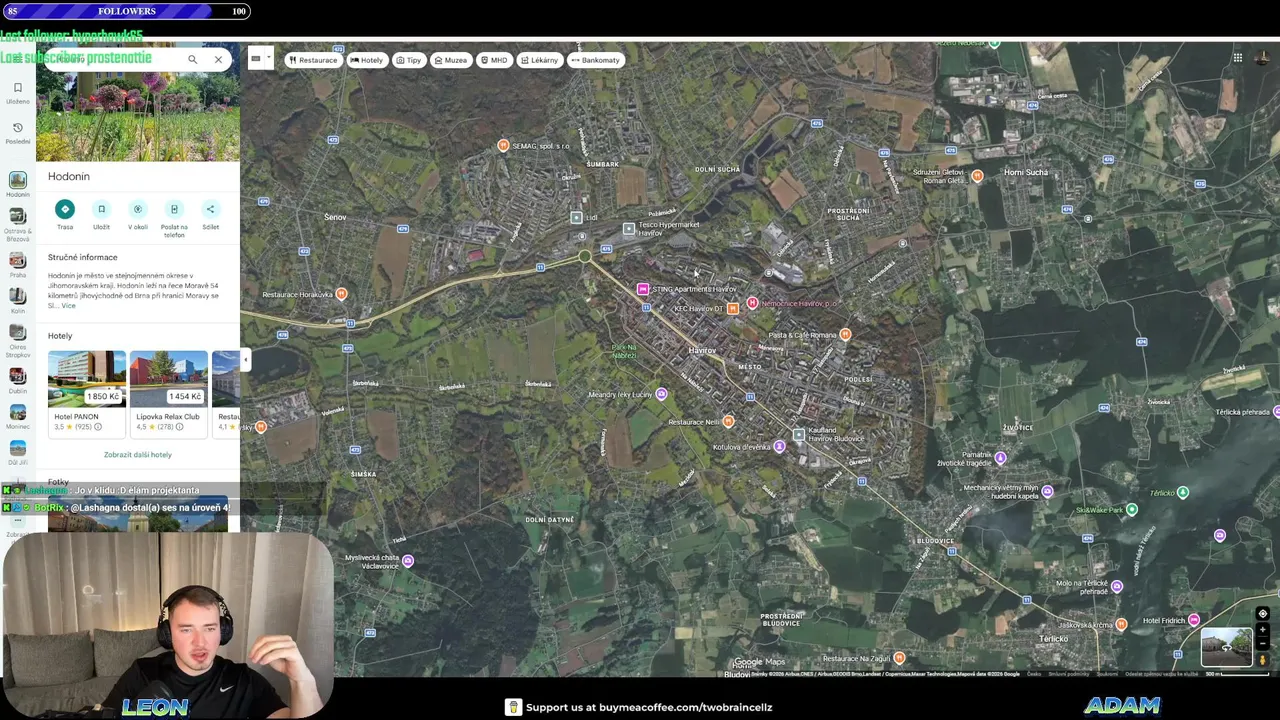
Task: Center map on my location
Action: point(1262,614)
